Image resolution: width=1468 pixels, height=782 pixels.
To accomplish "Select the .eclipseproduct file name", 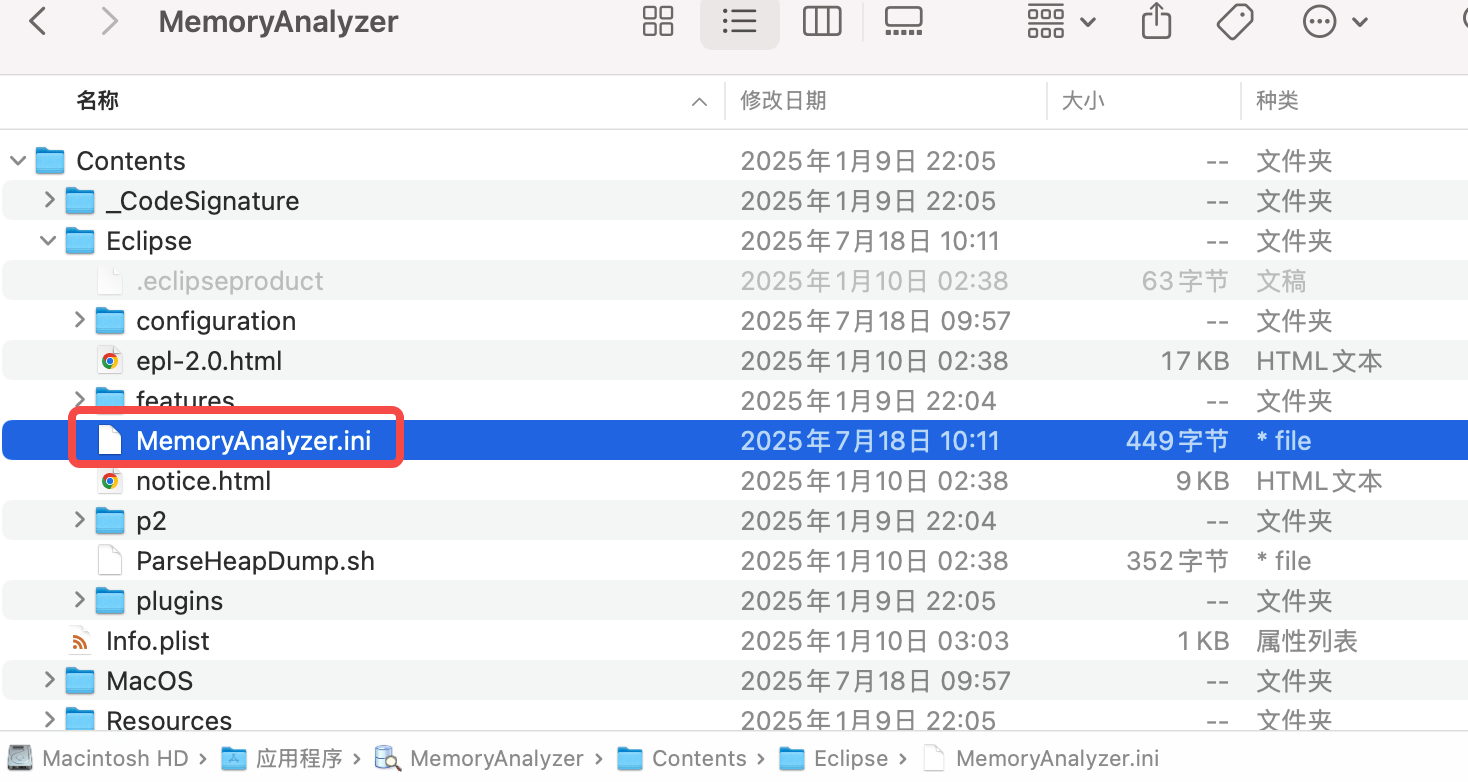I will tap(230, 281).
